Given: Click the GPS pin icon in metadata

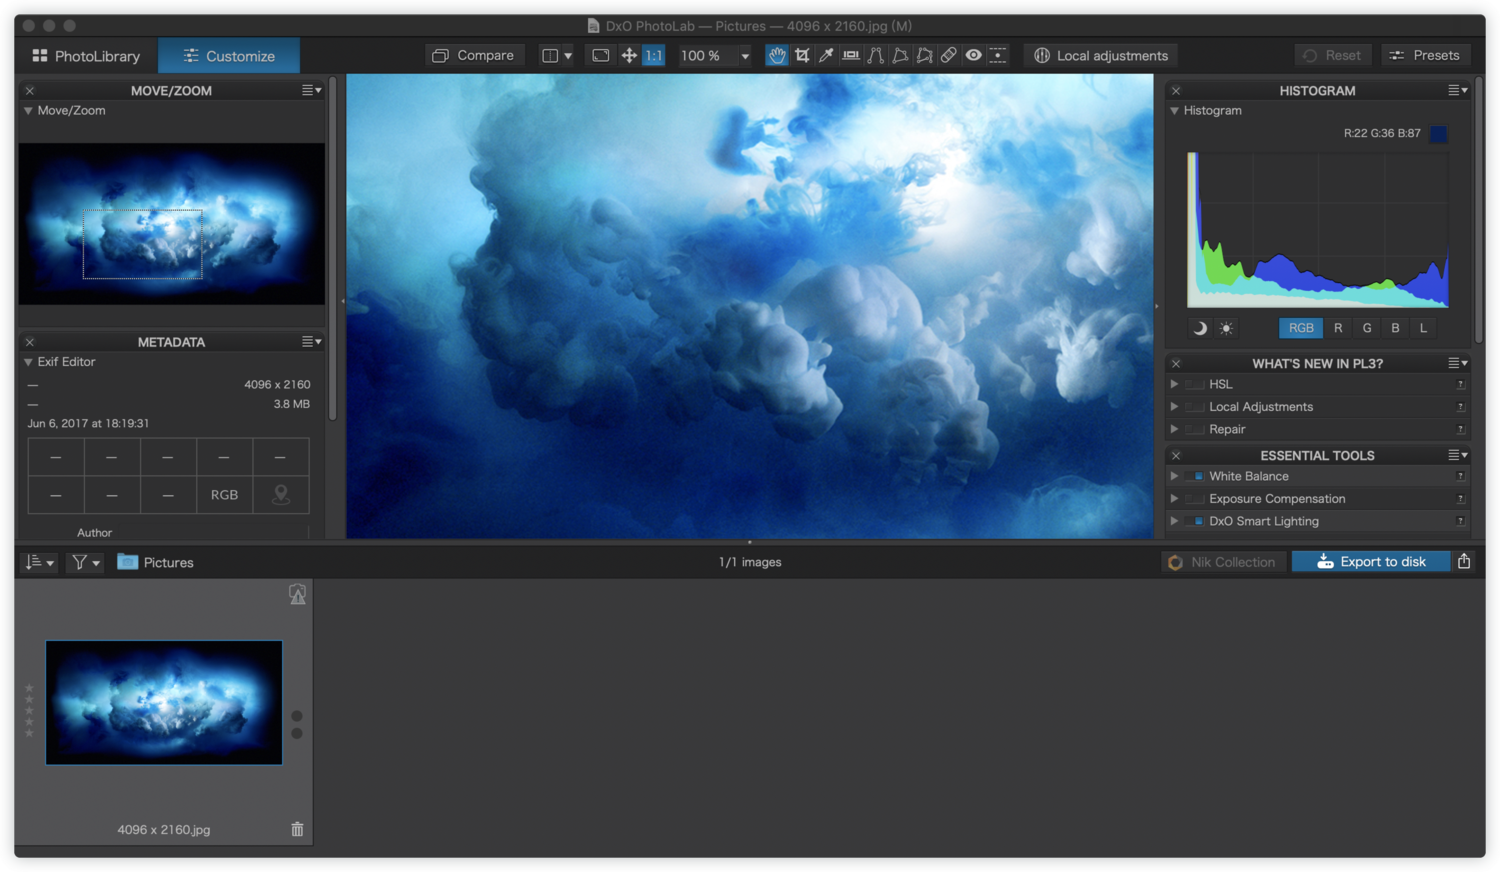Looking at the screenshot, I should [x=281, y=495].
